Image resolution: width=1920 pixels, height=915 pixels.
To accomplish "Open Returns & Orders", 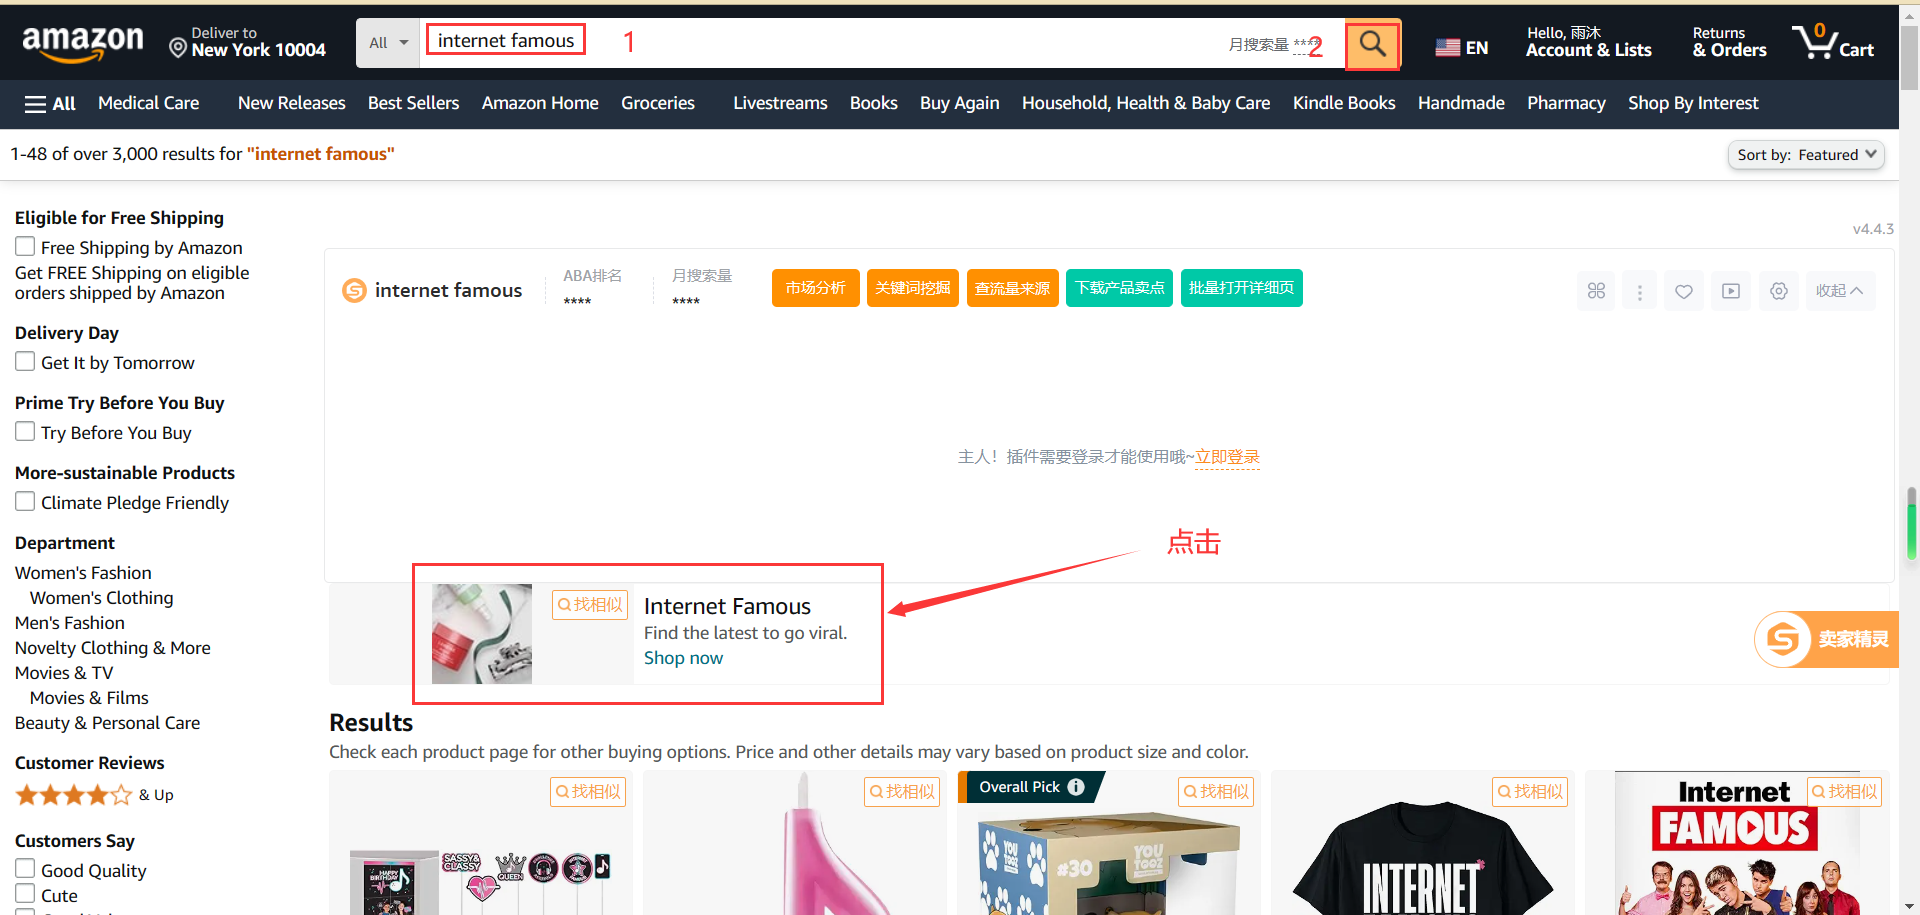I will pos(1729,42).
